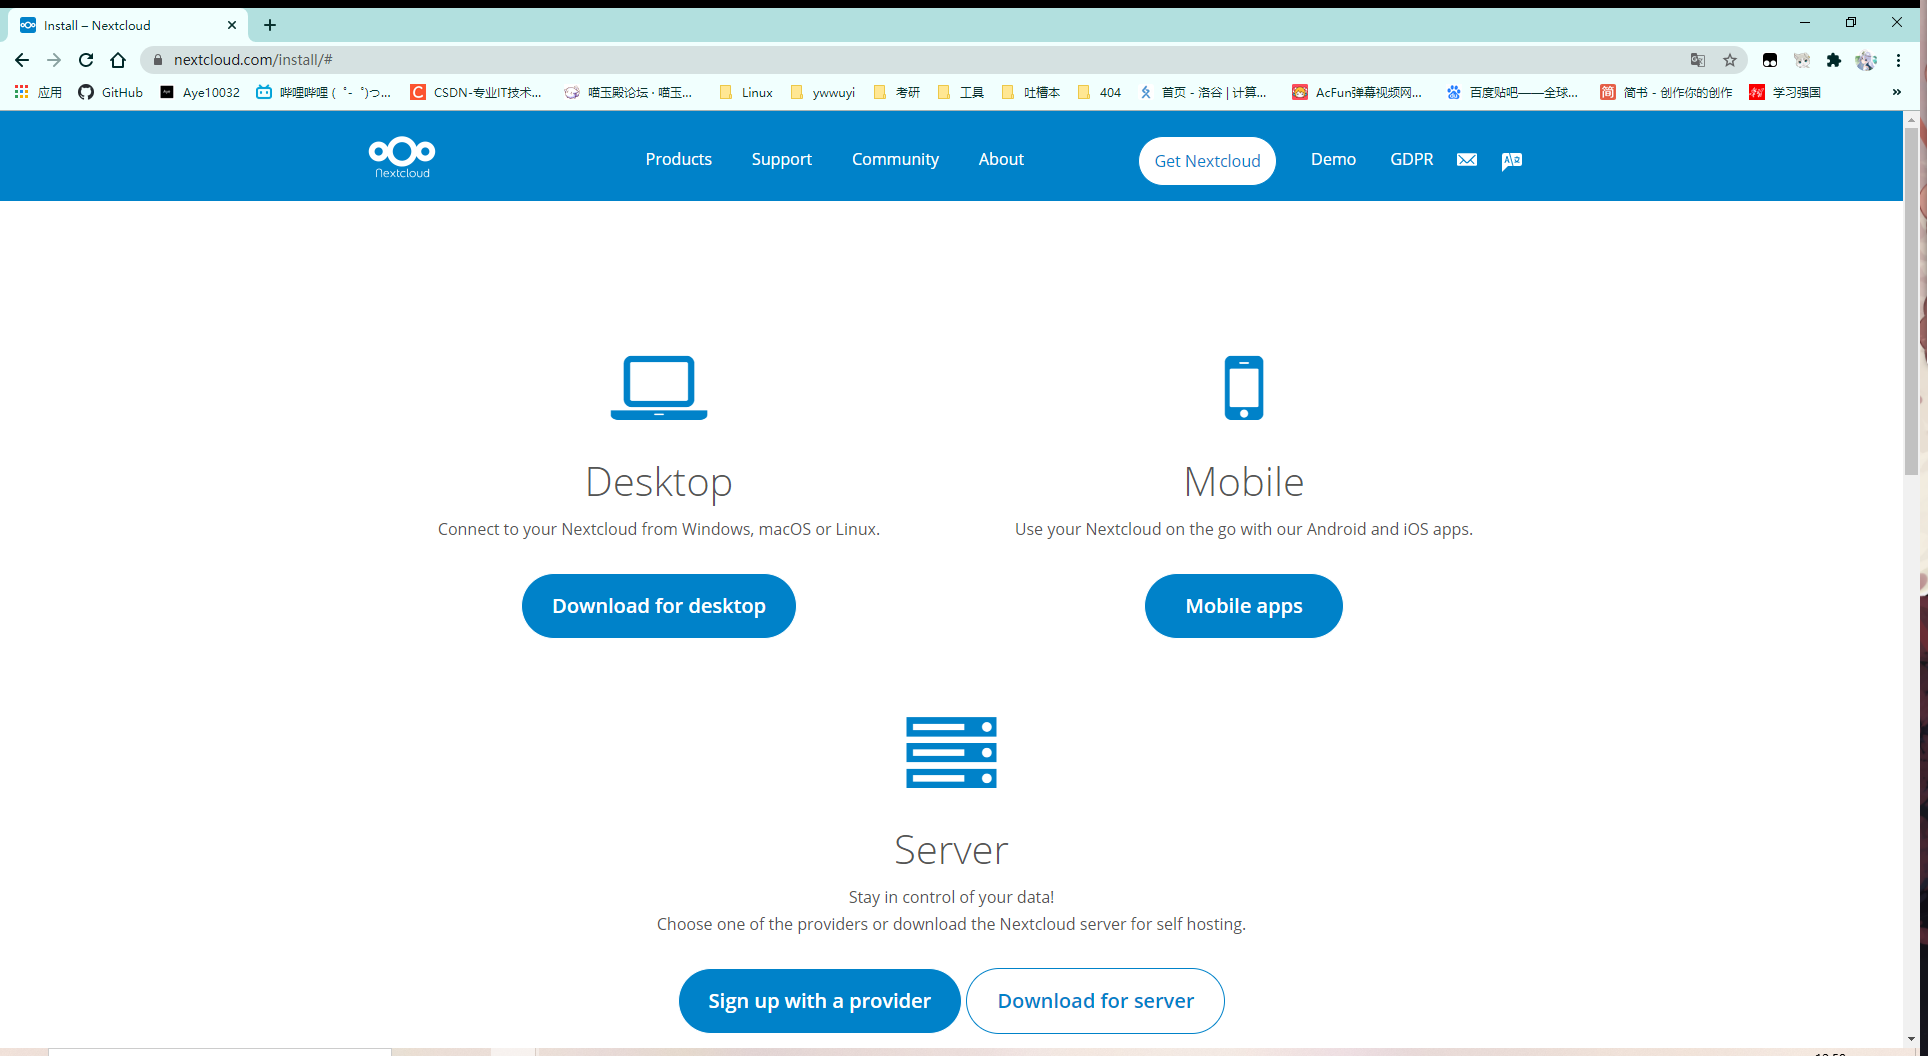Click the Server rack icon
Viewport: 1928px width, 1056px height.
pyautogui.click(x=951, y=752)
